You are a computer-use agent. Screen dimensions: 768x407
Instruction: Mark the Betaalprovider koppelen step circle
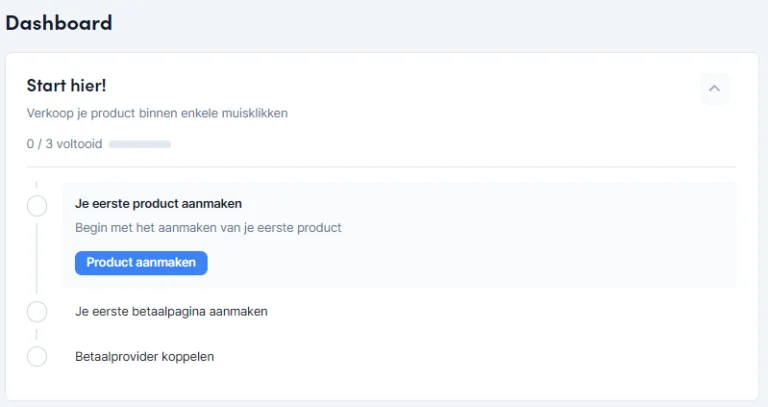(37, 356)
